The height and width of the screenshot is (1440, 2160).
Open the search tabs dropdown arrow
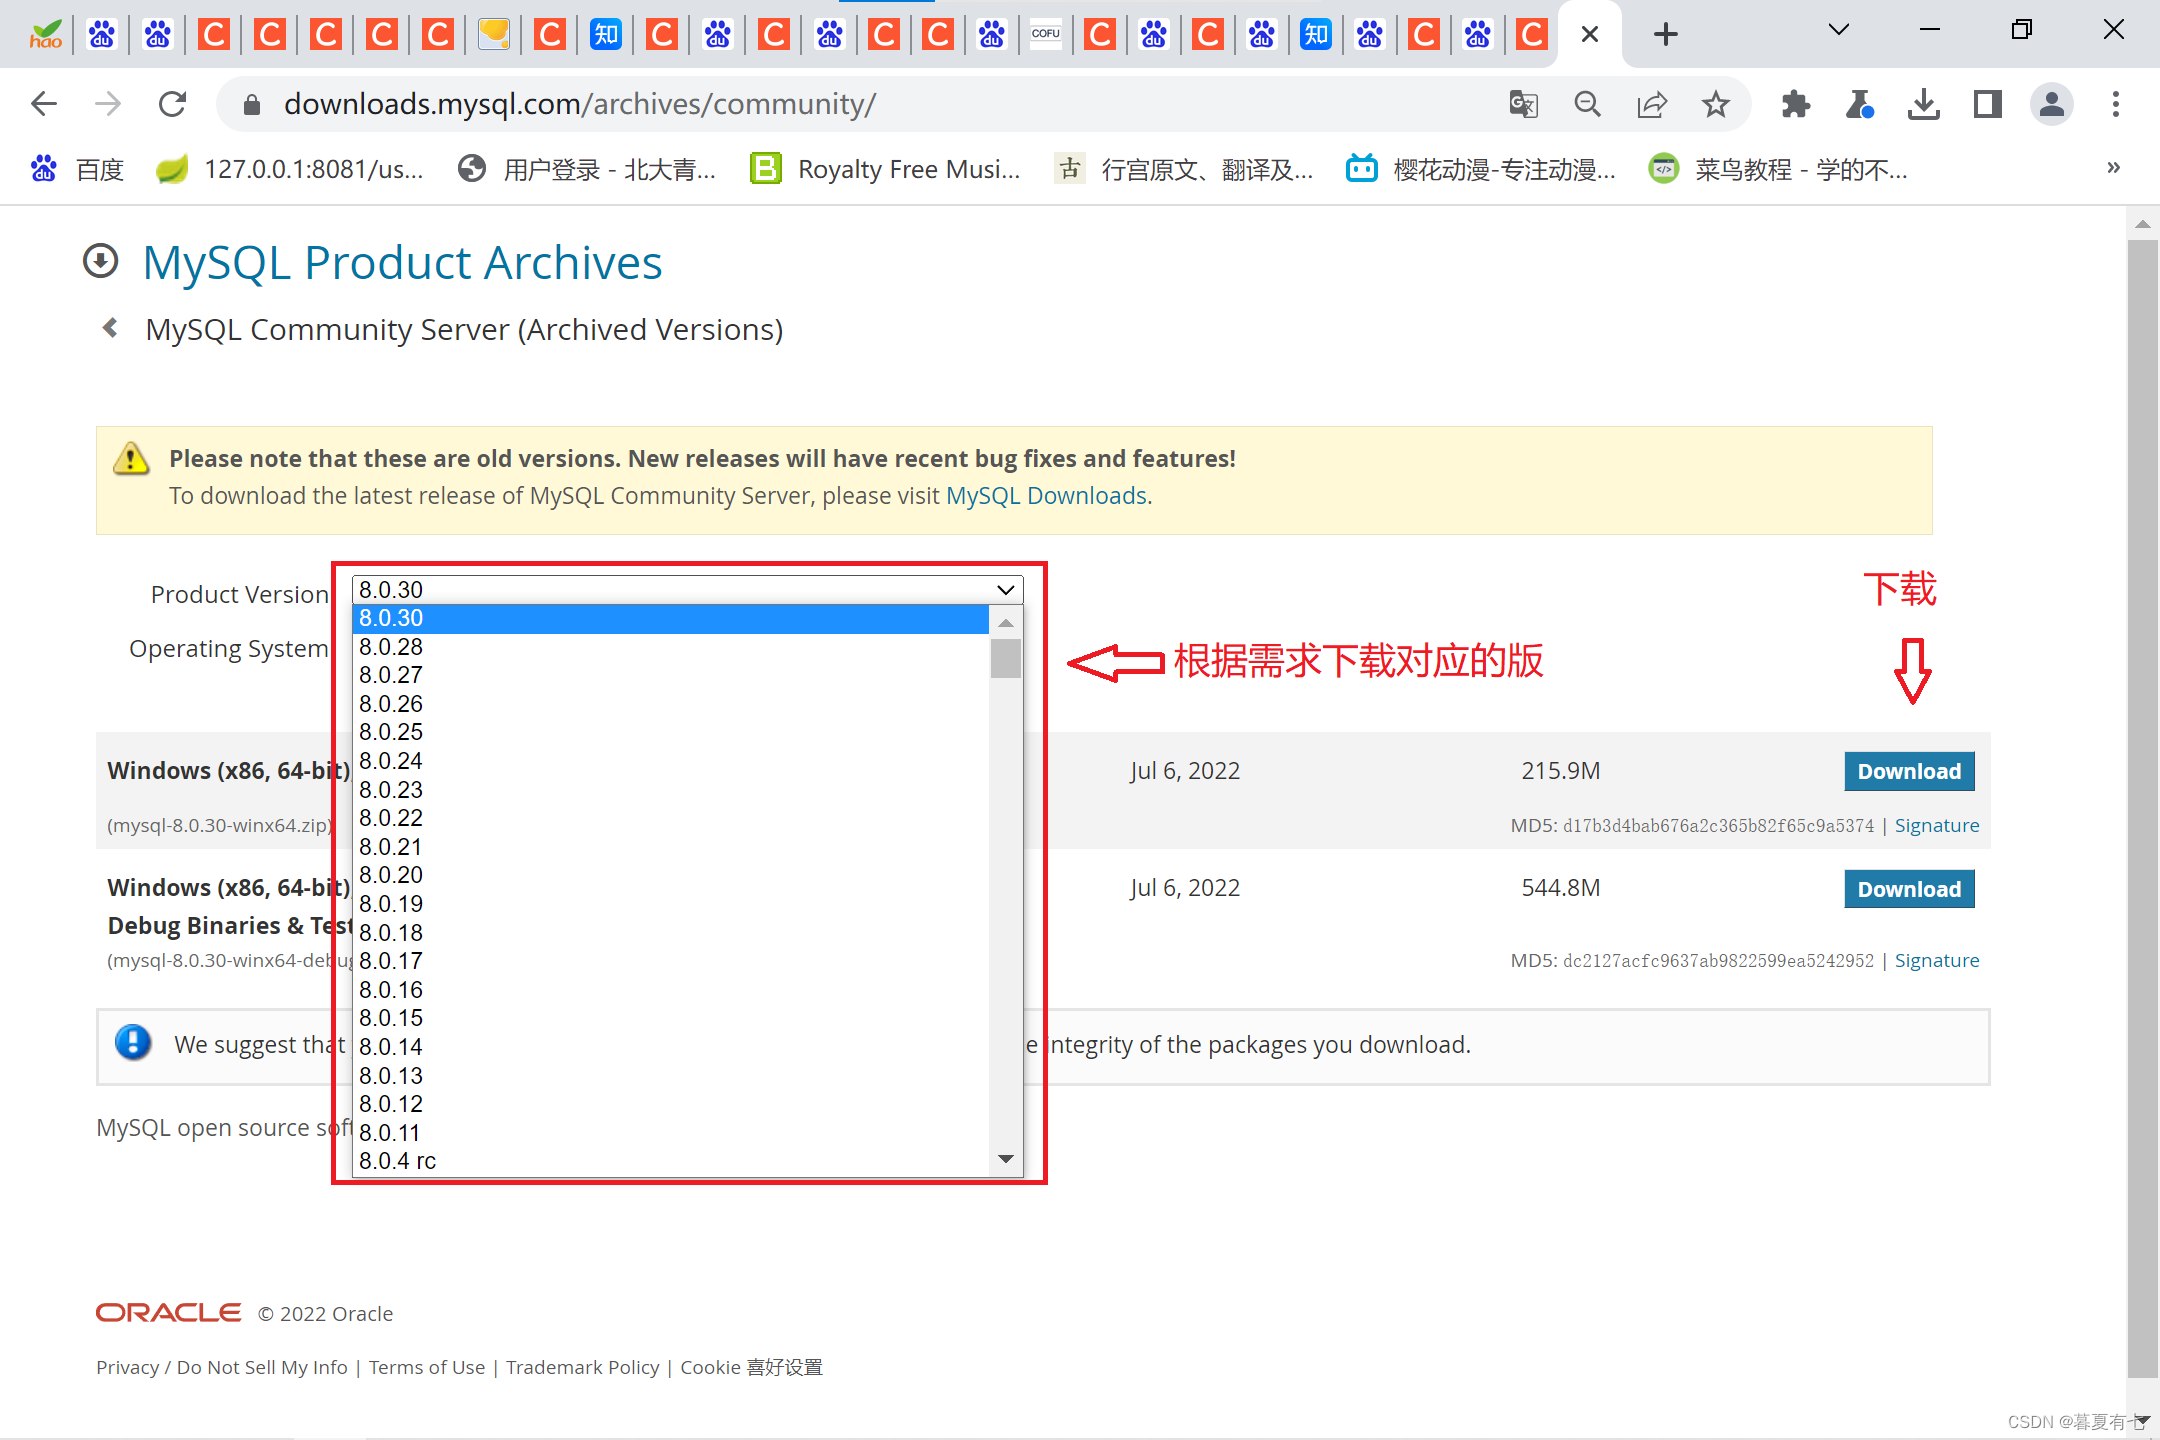(1838, 30)
